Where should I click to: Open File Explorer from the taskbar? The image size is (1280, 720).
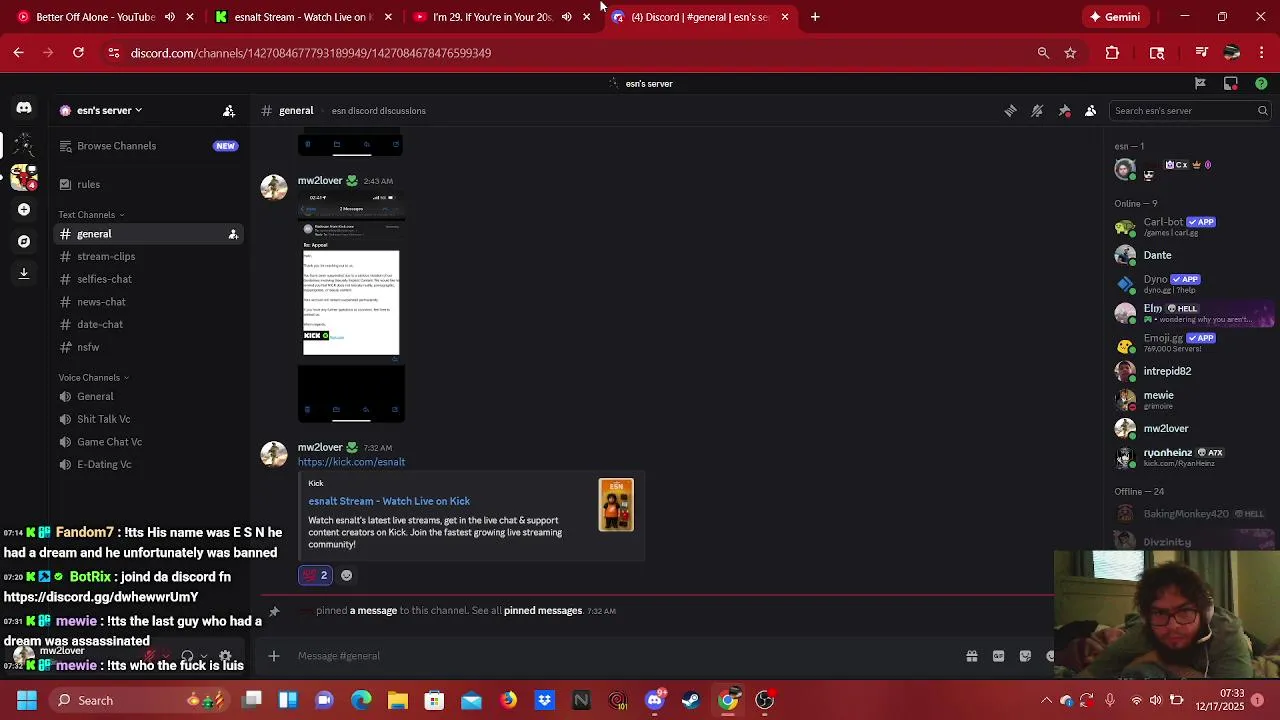398,701
